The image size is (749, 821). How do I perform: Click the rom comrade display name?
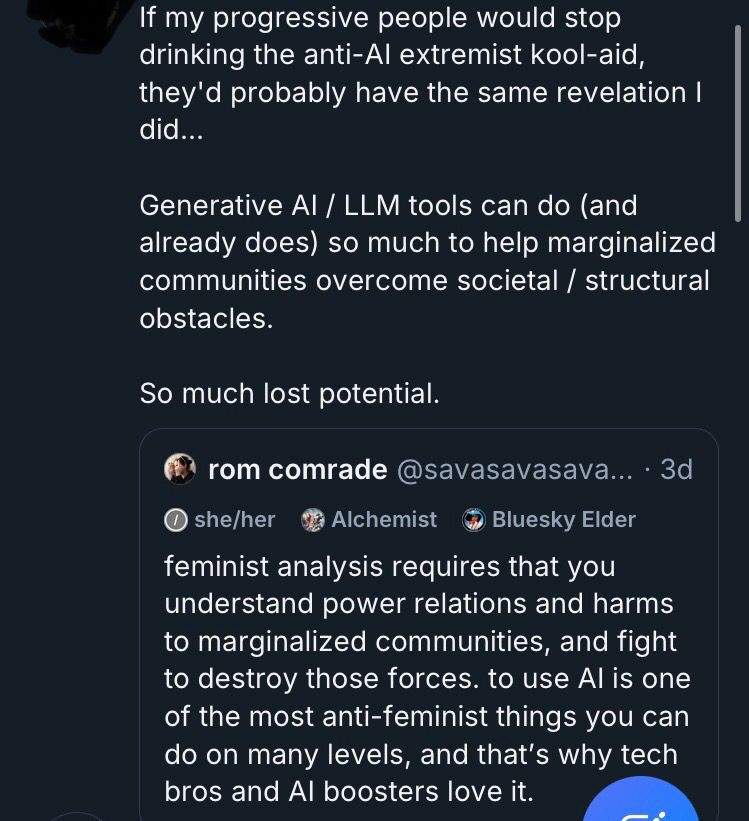coord(297,469)
